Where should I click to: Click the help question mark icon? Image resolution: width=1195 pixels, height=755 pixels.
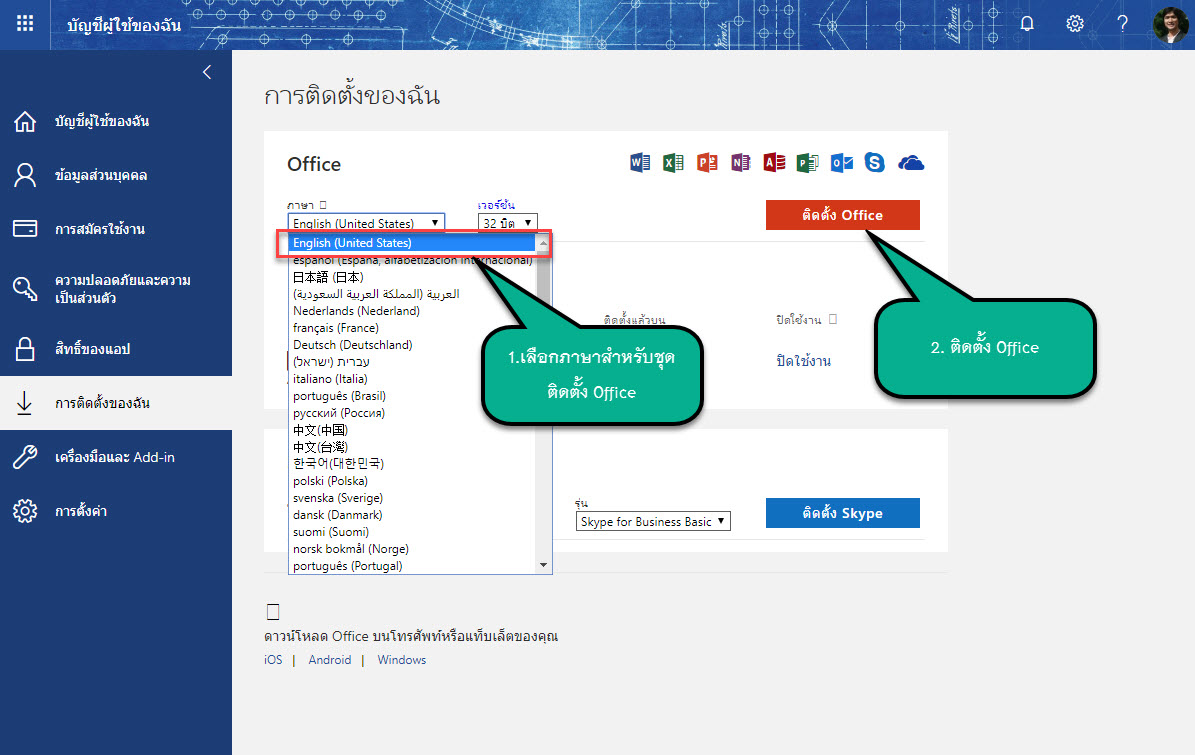pyautogui.click(x=1123, y=24)
